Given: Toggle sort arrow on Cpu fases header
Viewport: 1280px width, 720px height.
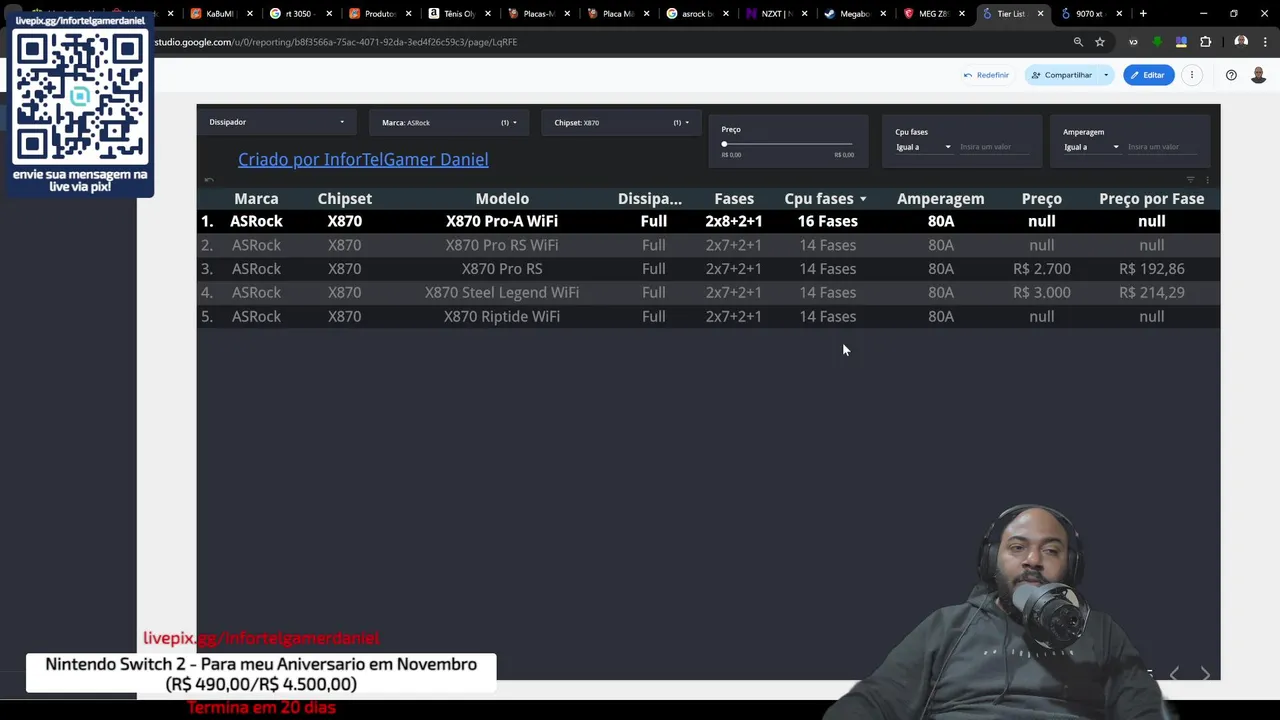Looking at the screenshot, I should pos(863,199).
